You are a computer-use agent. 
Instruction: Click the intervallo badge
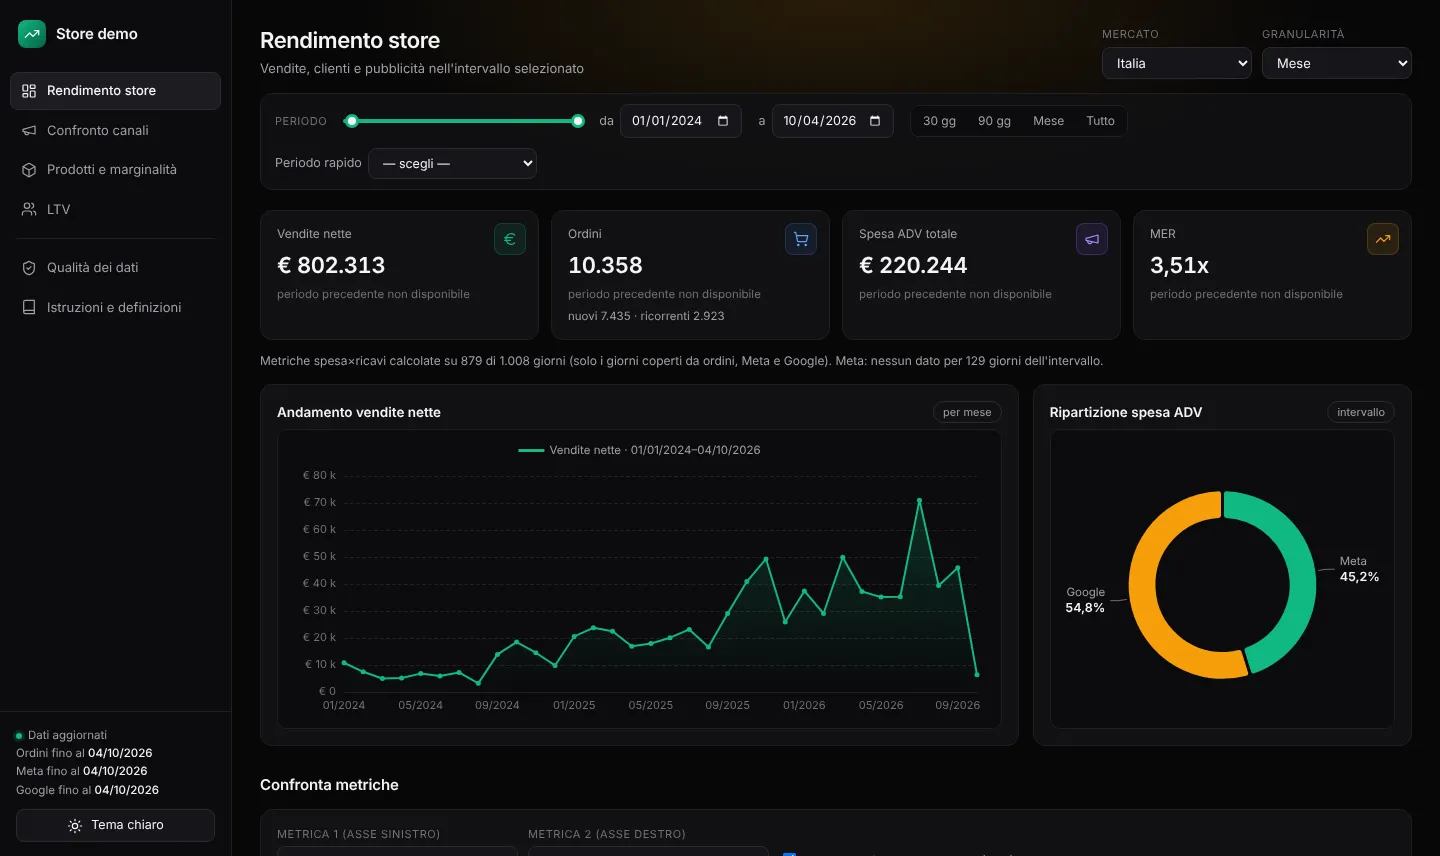pos(1361,412)
